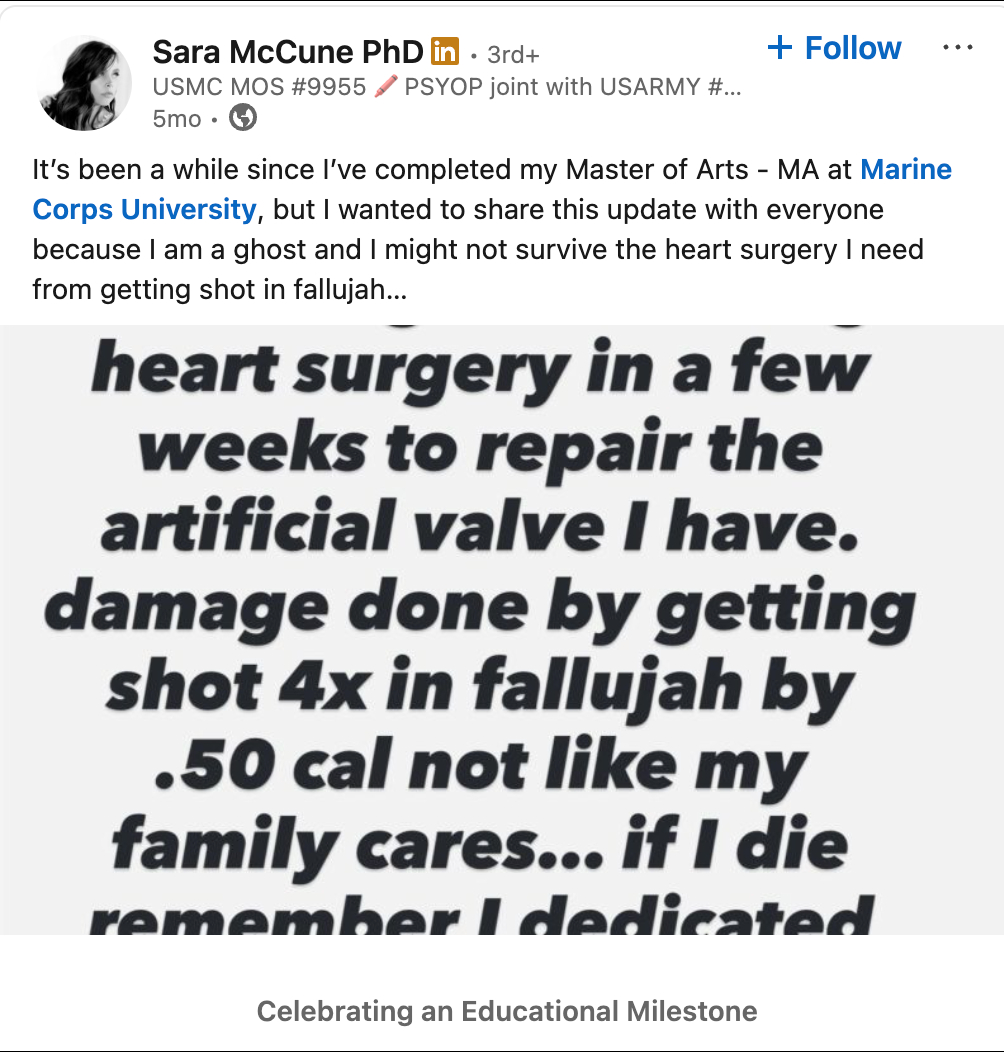The height and width of the screenshot is (1052, 1004).
Task: Click the 5mo post timestamp
Action: 176,119
